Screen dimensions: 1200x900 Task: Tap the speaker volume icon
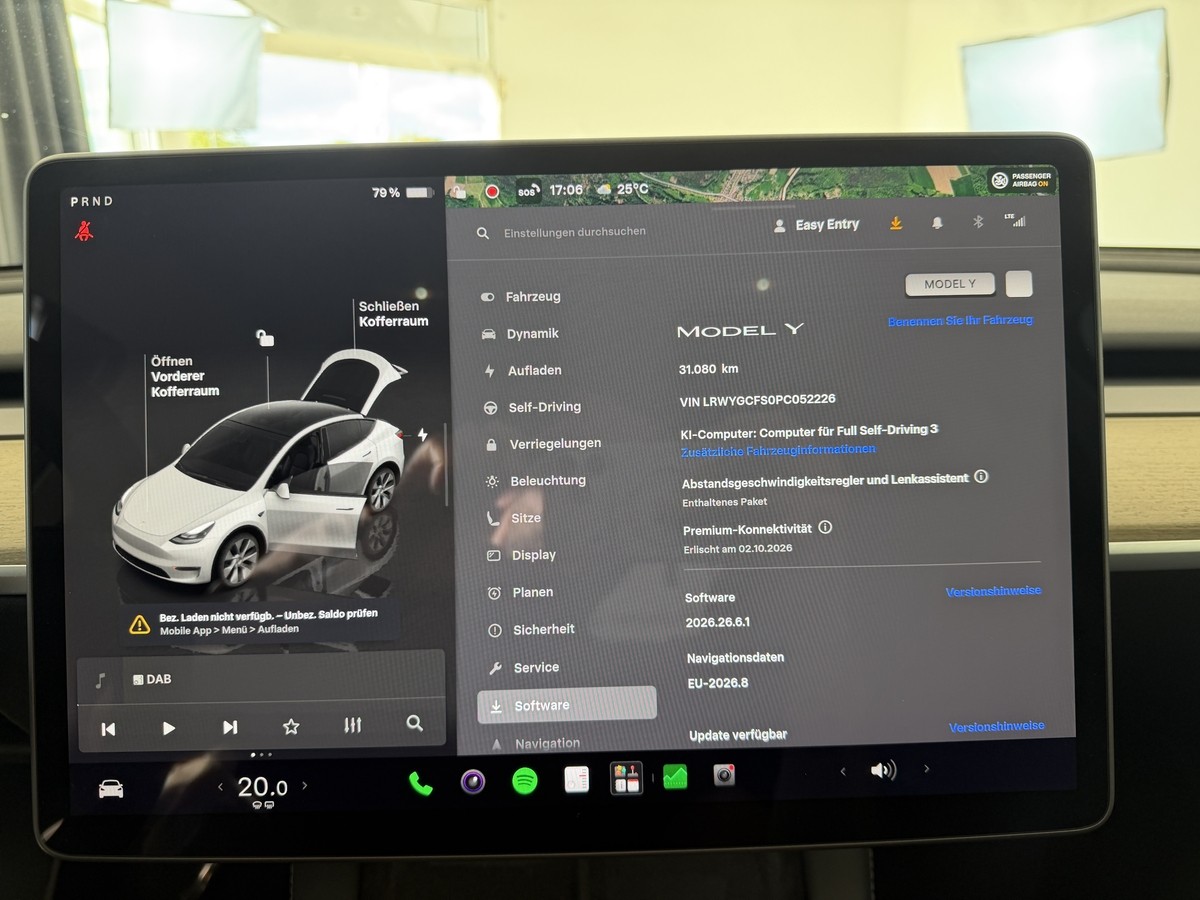(x=883, y=770)
